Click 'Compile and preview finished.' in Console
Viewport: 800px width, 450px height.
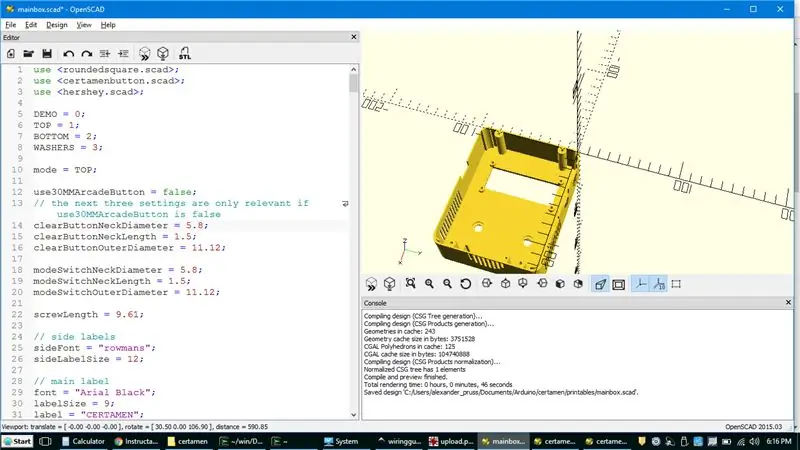[406, 377]
